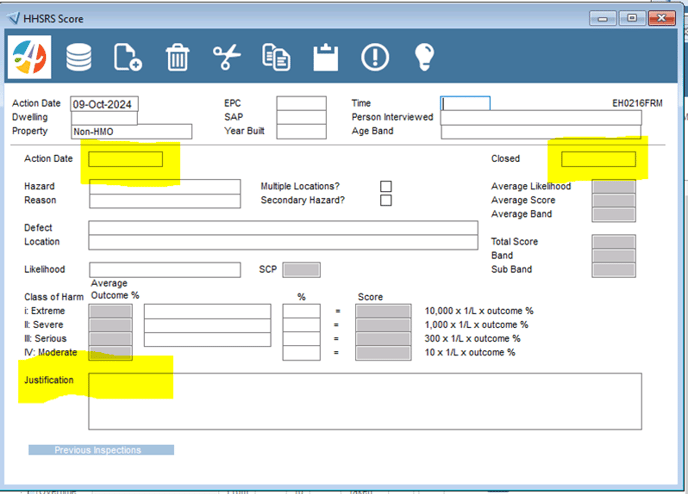
Task: Click the Serious Average Outcome grey field
Action: 111,340
